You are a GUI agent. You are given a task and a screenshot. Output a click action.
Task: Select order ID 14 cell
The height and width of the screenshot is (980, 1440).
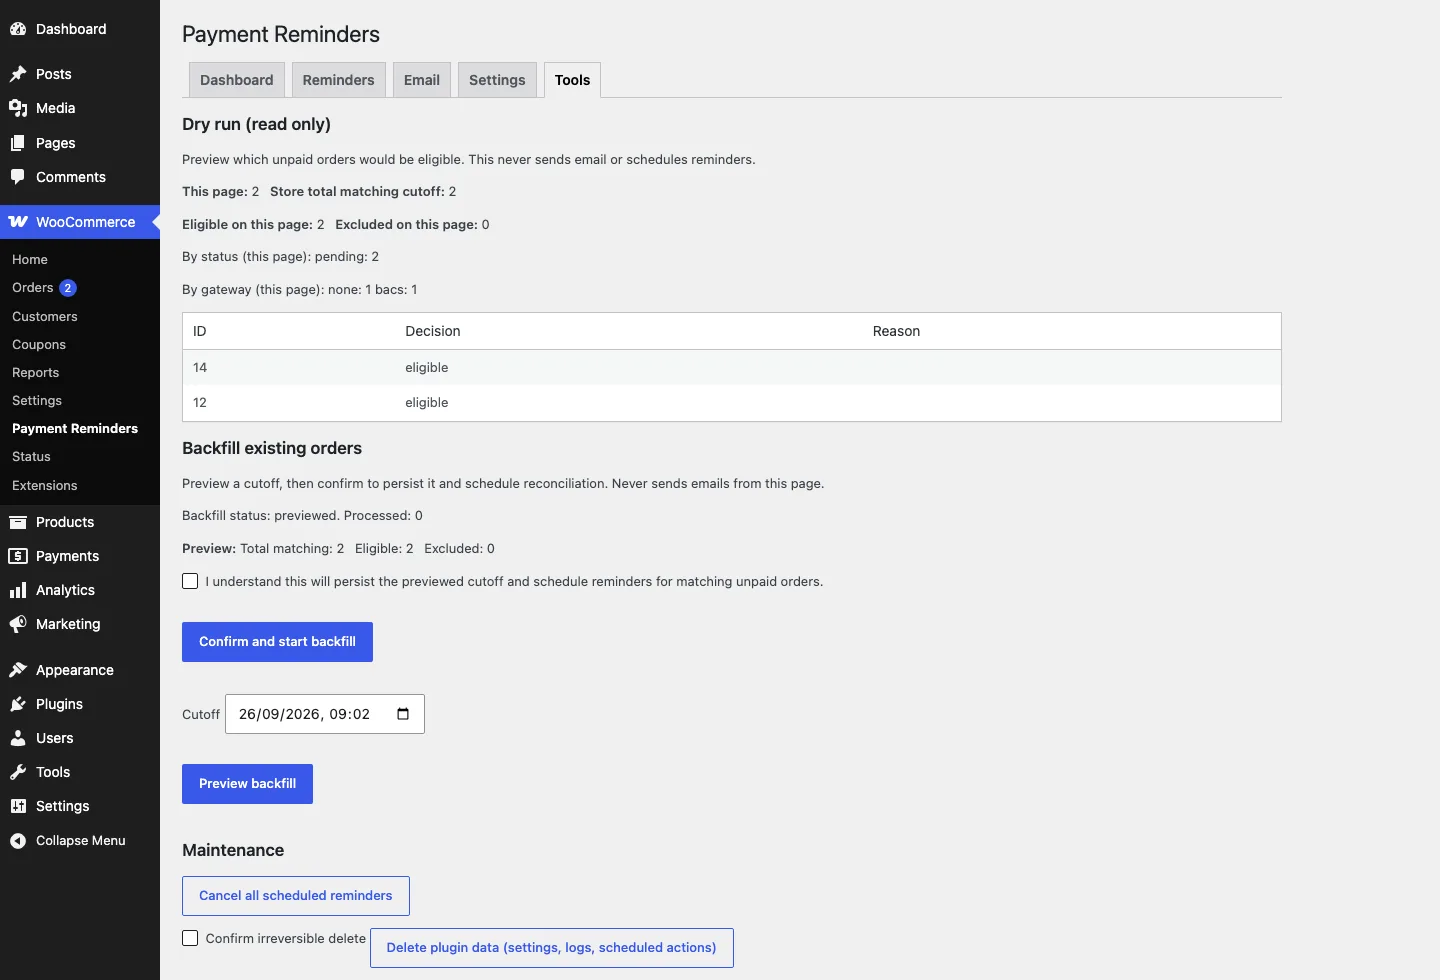point(200,367)
